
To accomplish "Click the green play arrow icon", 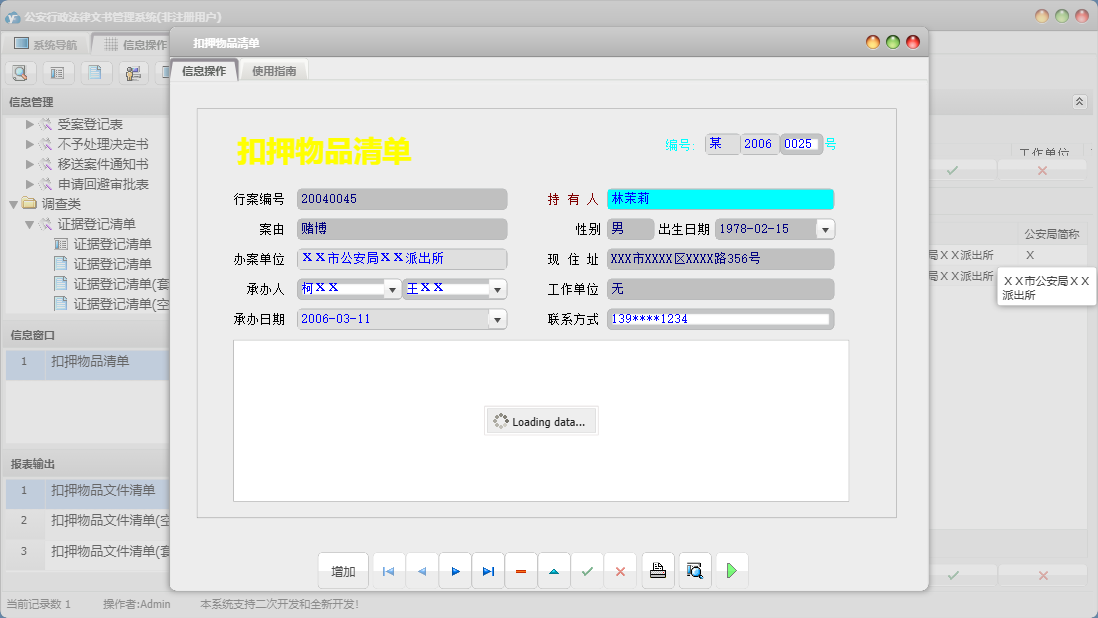I will click(x=732, y=571).
